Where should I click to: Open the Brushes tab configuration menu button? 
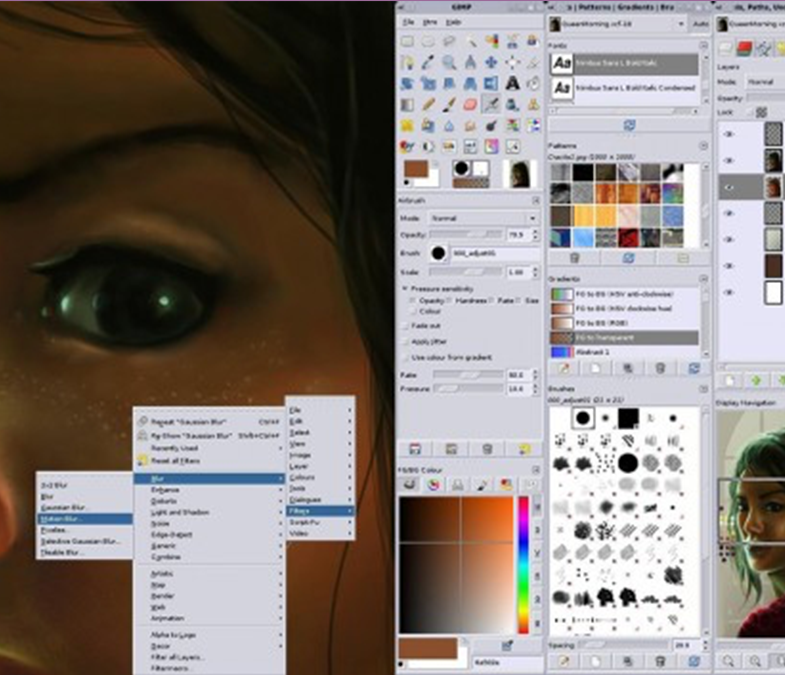tap(703, 389)
